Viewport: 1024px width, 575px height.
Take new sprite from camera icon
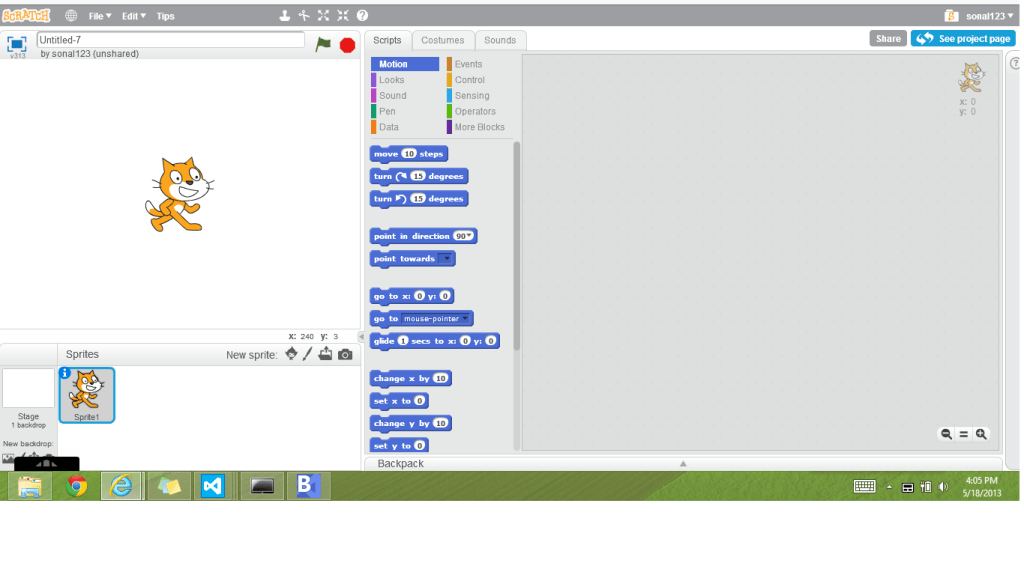coord(345,354)
